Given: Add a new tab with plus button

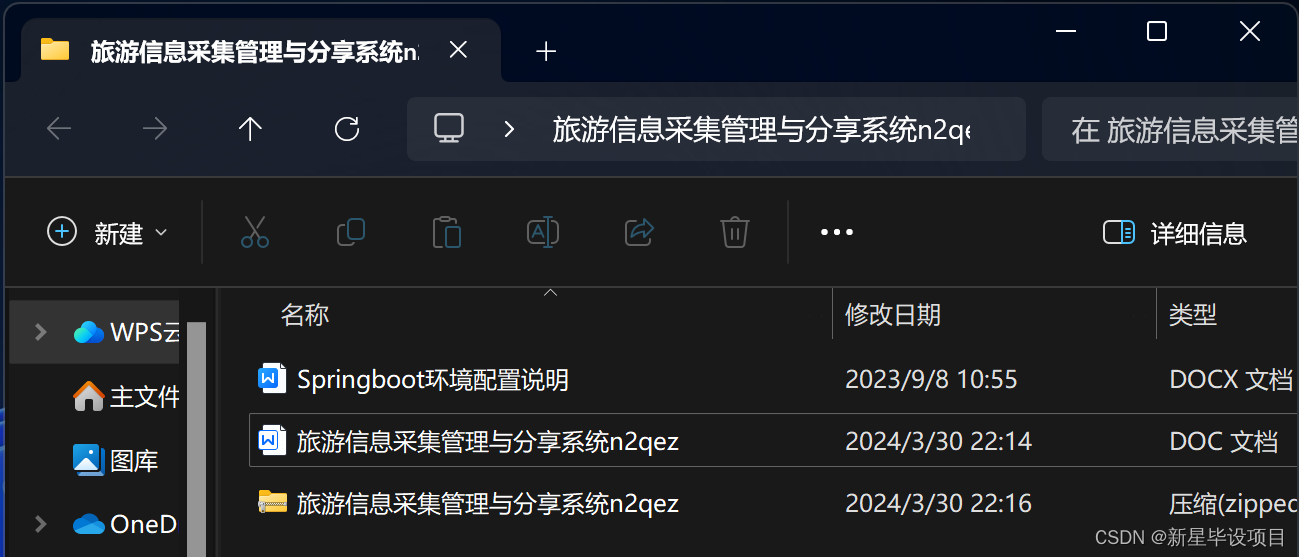Looking at the screenshot, I should coord(546,51).
